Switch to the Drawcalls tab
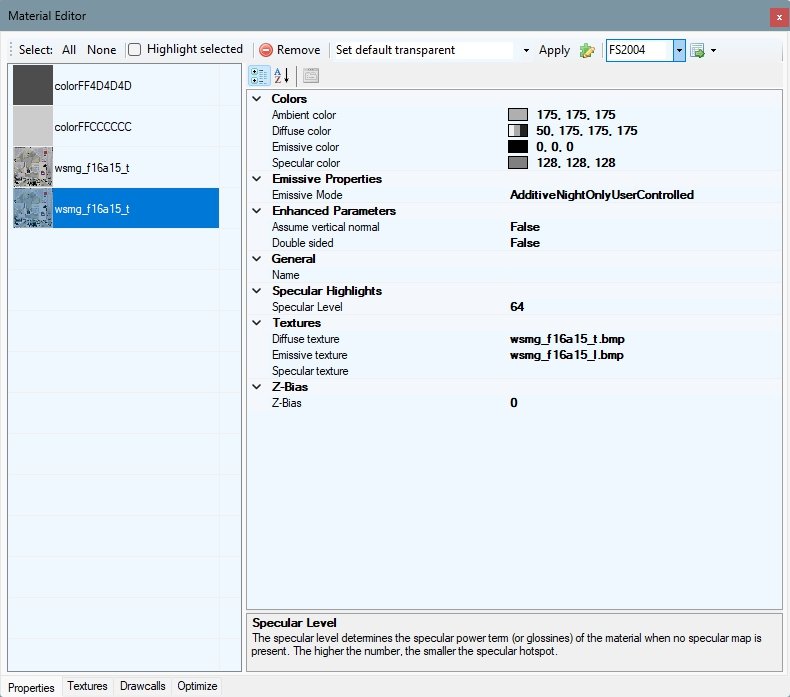This screenshot has height=697, width=790. point(143,687)
